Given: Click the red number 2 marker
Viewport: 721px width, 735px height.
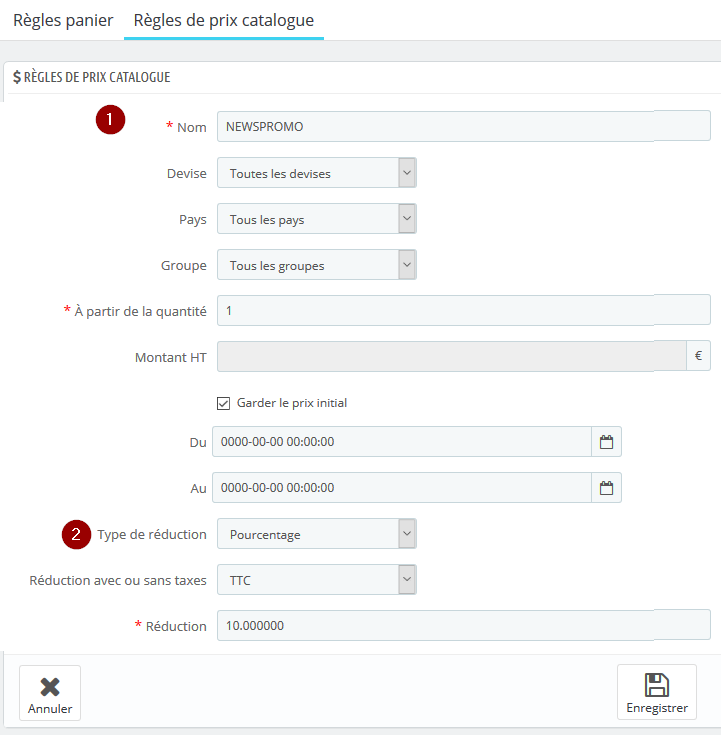Looking at the screenshot, I should click(x=76, y=534).
